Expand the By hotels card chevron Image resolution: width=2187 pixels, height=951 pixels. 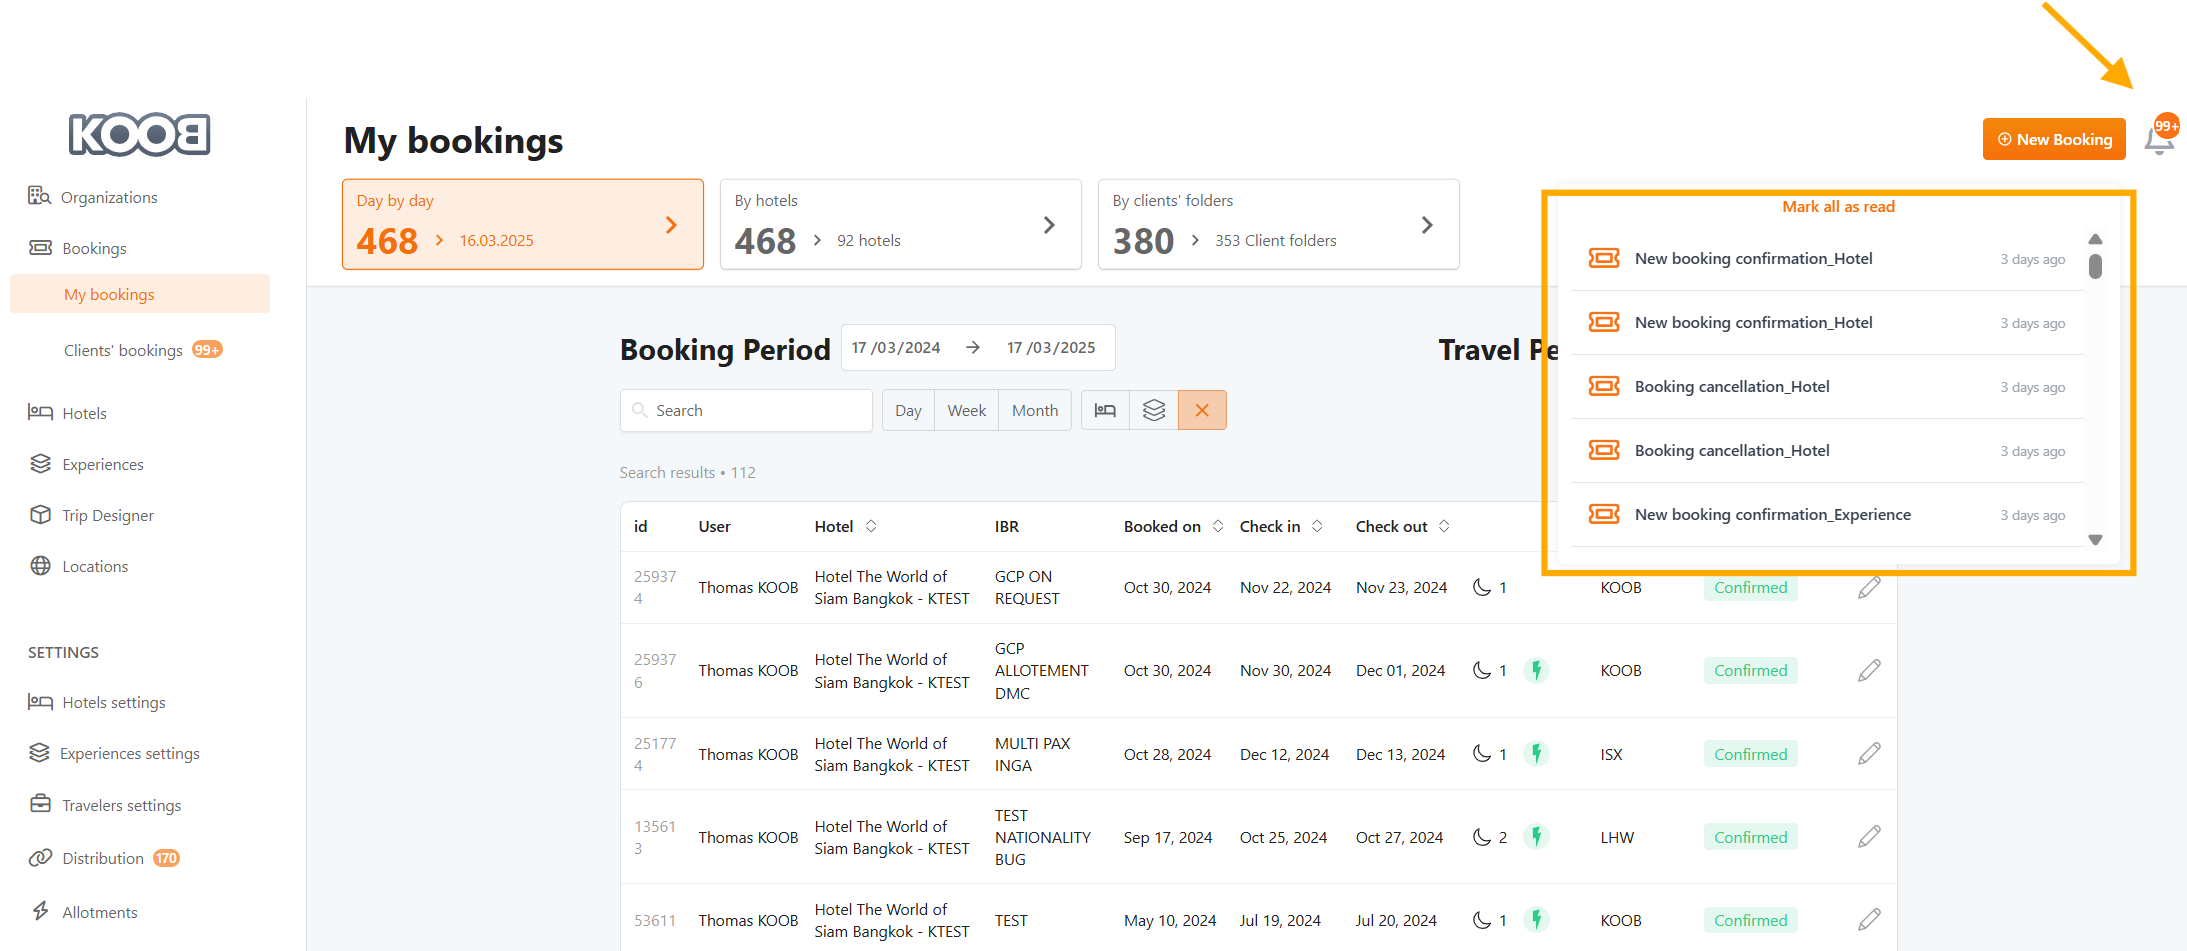coord(1049,225)
